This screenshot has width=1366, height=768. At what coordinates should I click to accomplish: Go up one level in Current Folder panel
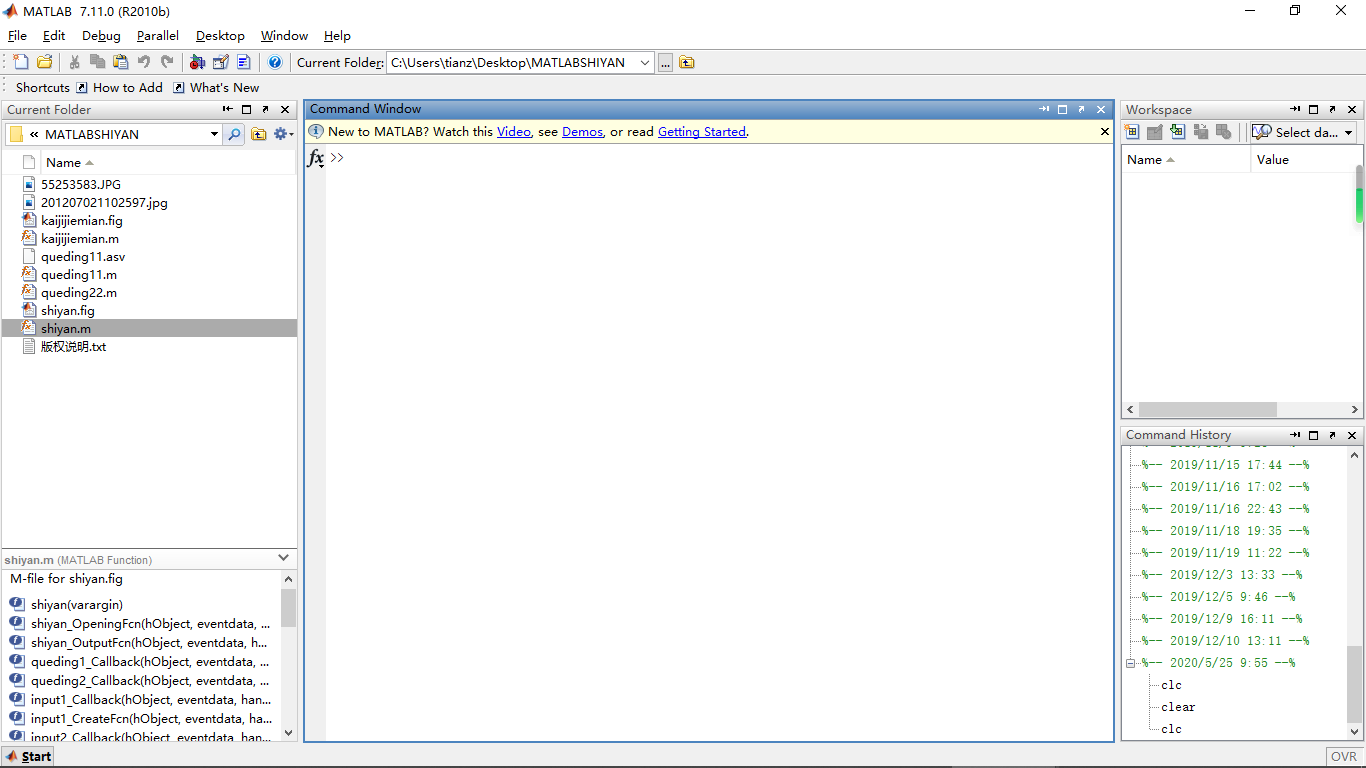point(259,134)
